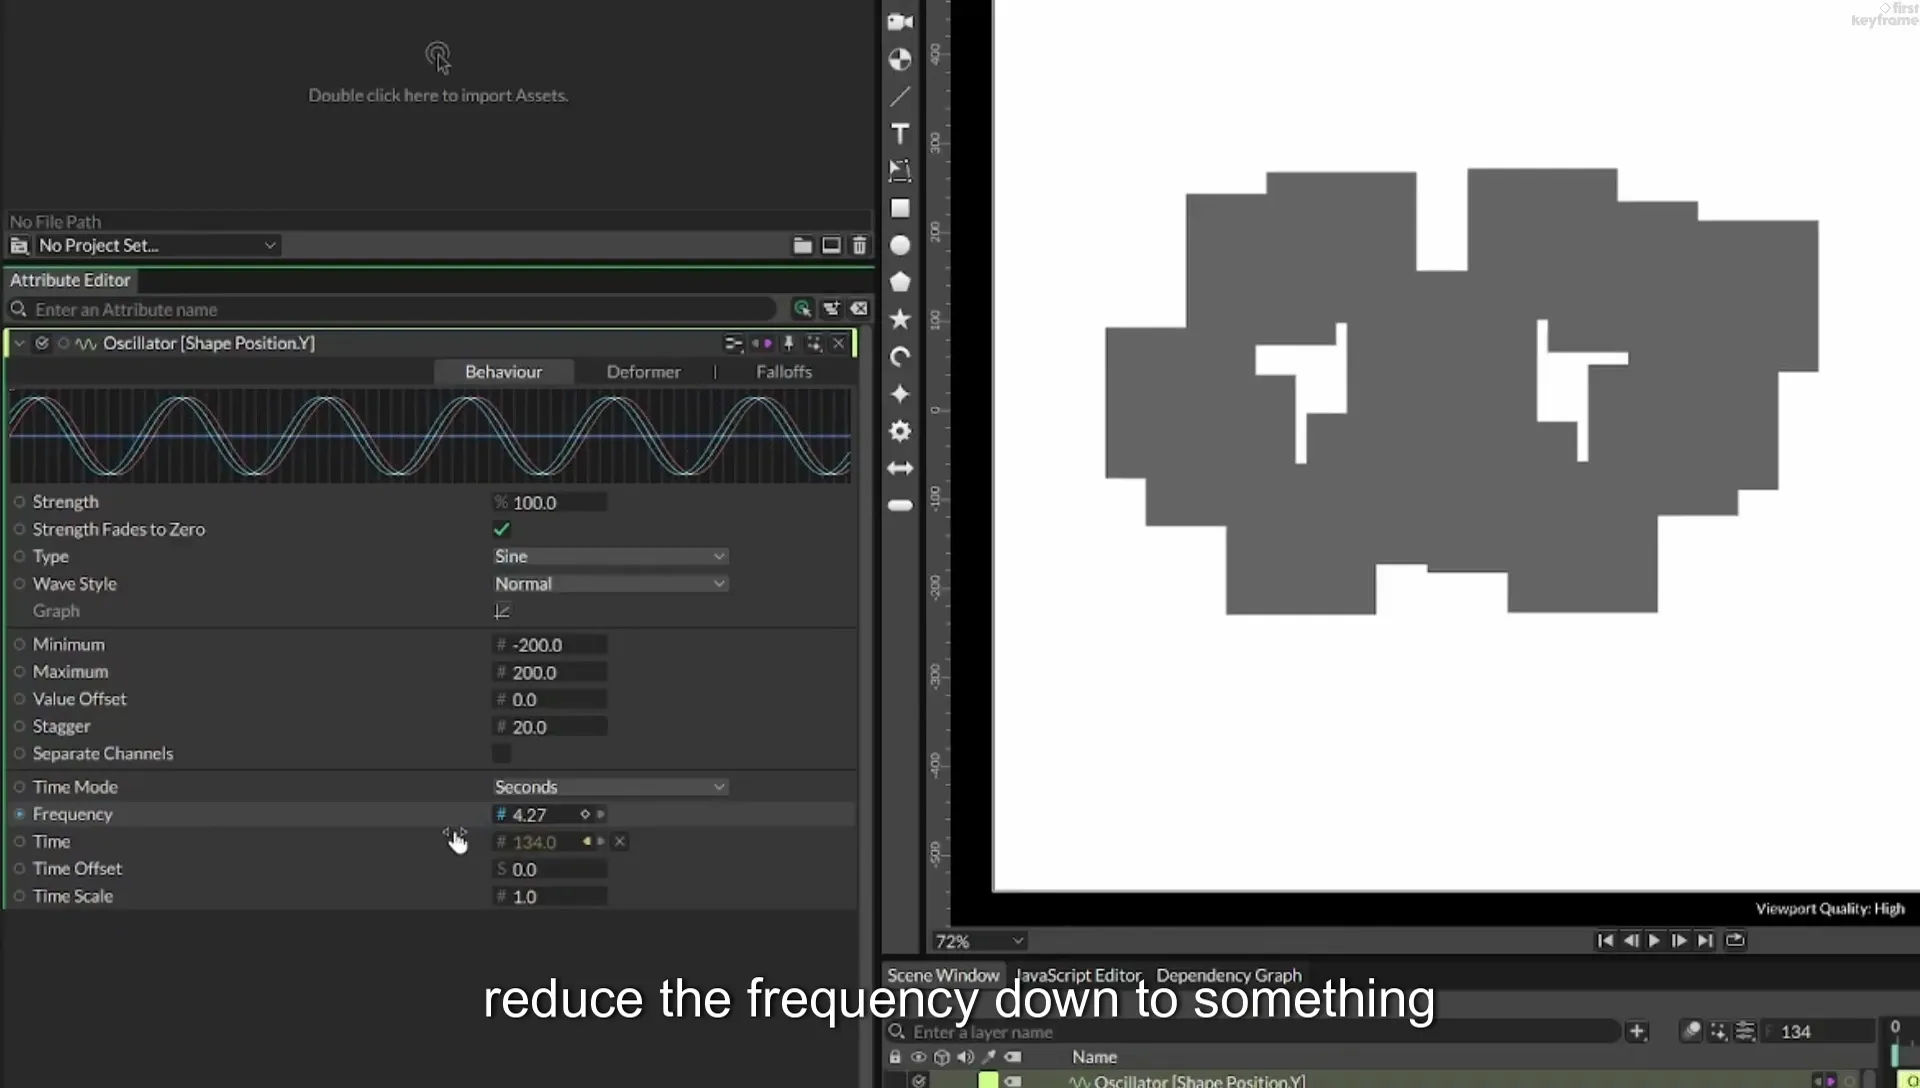1920x1088 pixels.
Task: Play the animation in the viewport
Action: click(x=1654, y=940)
